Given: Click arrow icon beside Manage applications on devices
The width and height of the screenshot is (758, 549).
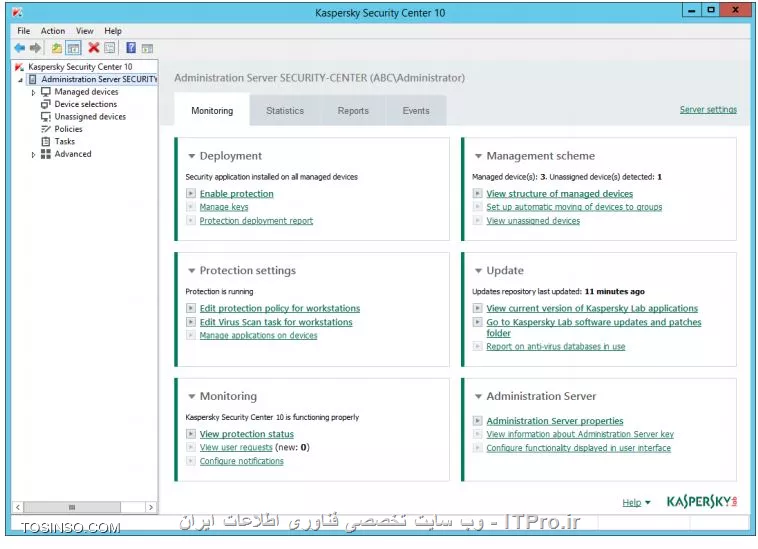Looking at the screenshot, I should (x=191, y=335).
